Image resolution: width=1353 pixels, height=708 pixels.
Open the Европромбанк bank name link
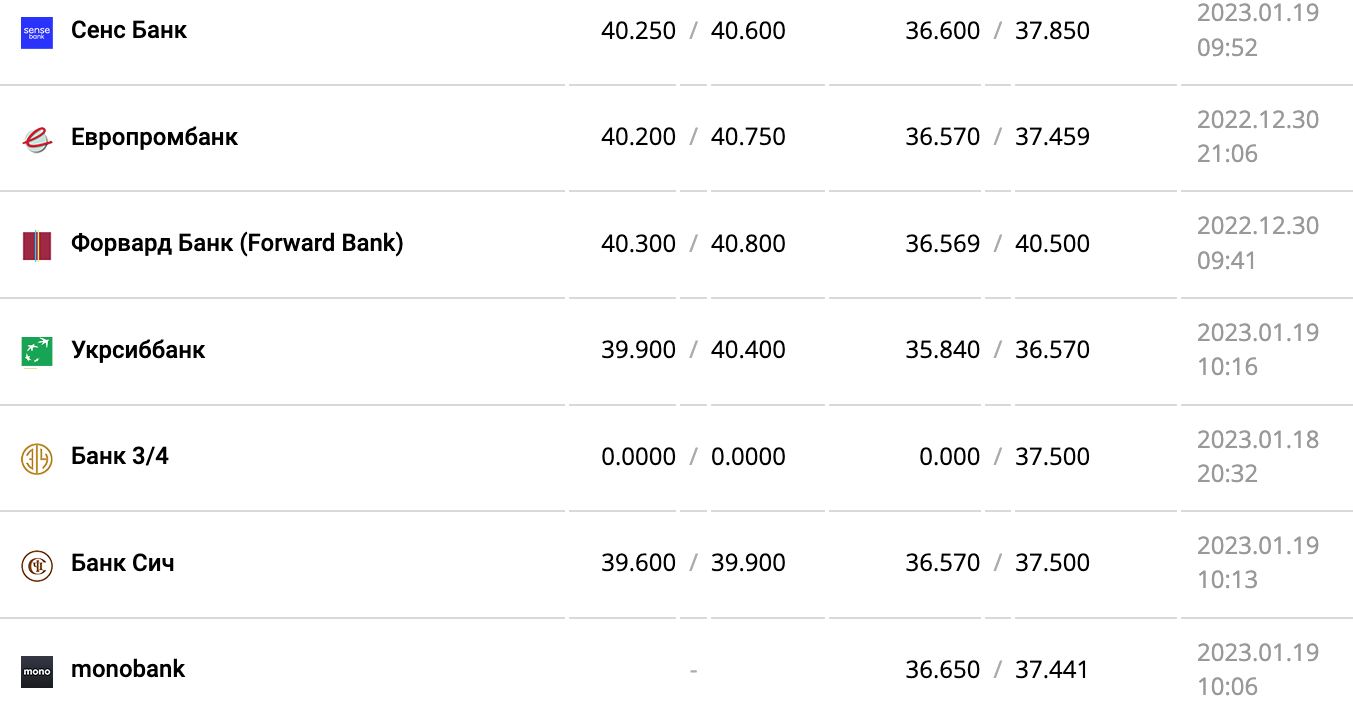point(154,137)
